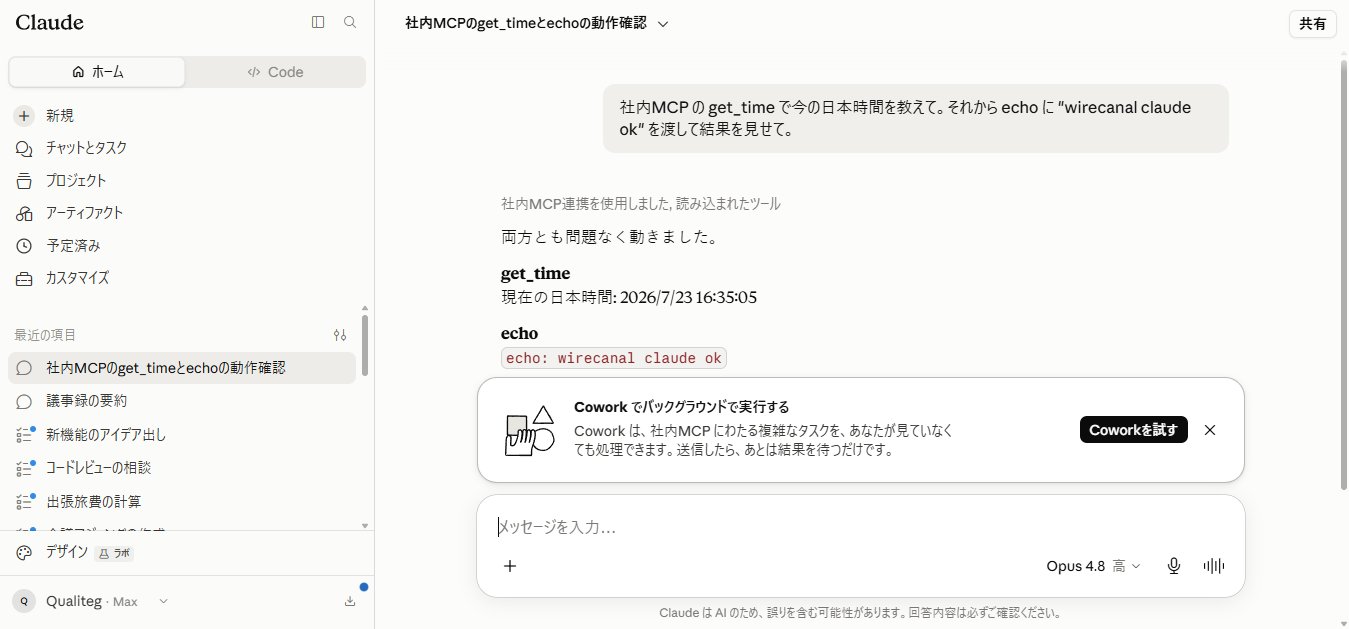Click the Cowork でバックグラウンドで実行する heading
The height and width of the screenshot is (629, 1349).
click(x=682, y=407)
